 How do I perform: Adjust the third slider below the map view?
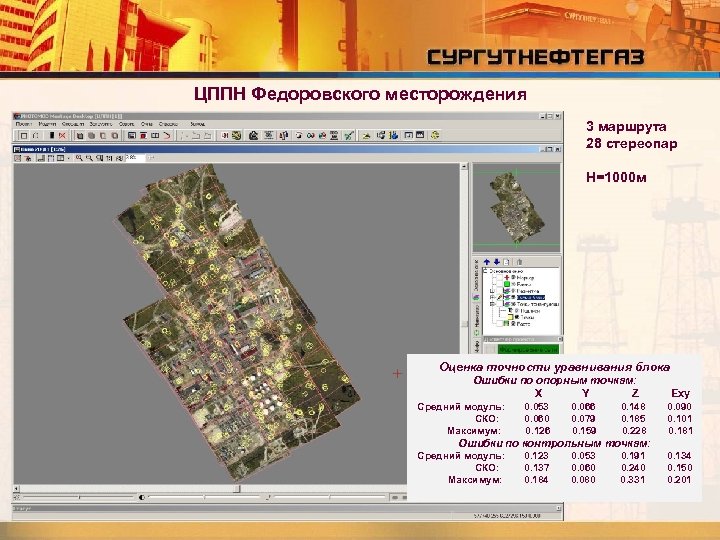pos(331,497)
